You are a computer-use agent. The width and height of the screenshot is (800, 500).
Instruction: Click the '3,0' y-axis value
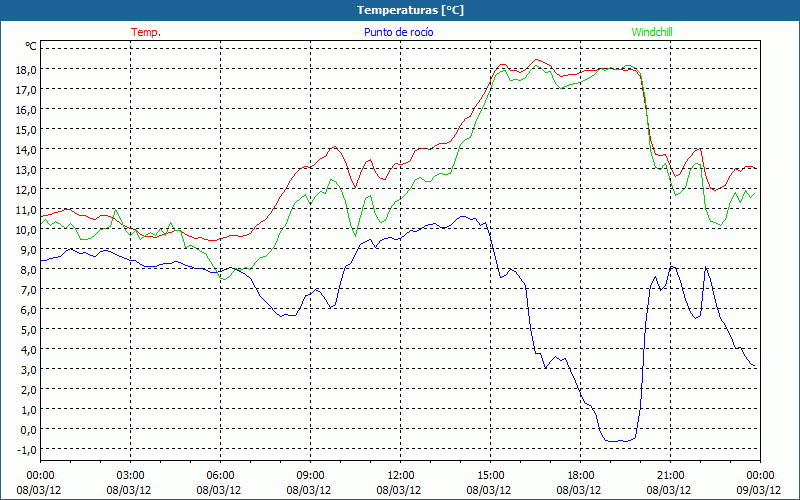[28, 370]
